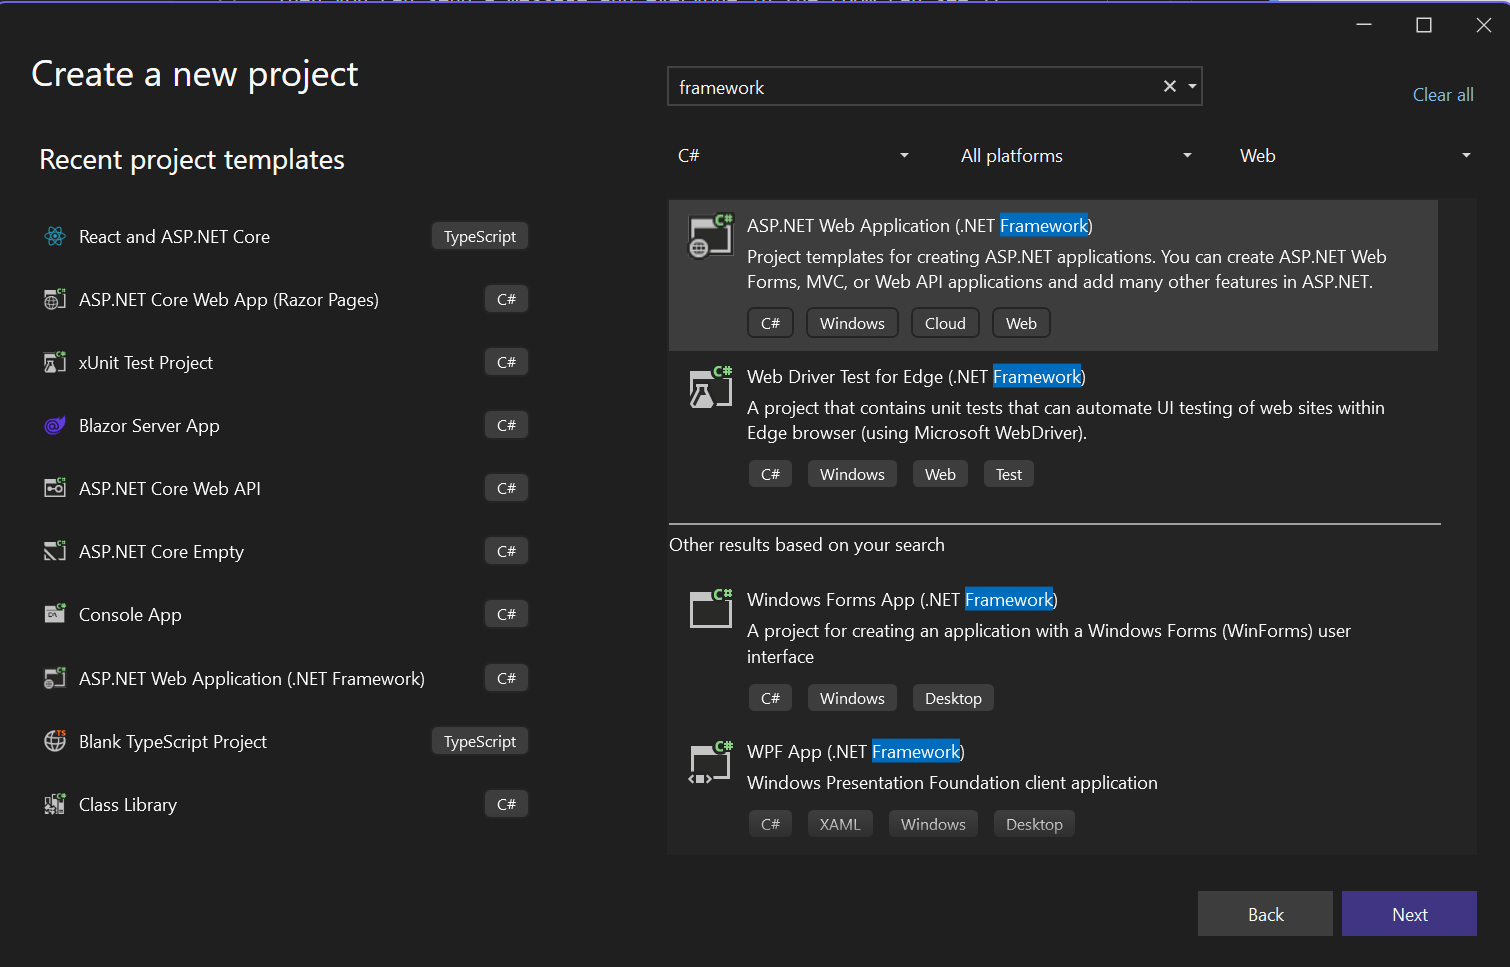Click the Back button
Screen dimensions: 1510x967
coord(1265,914)
